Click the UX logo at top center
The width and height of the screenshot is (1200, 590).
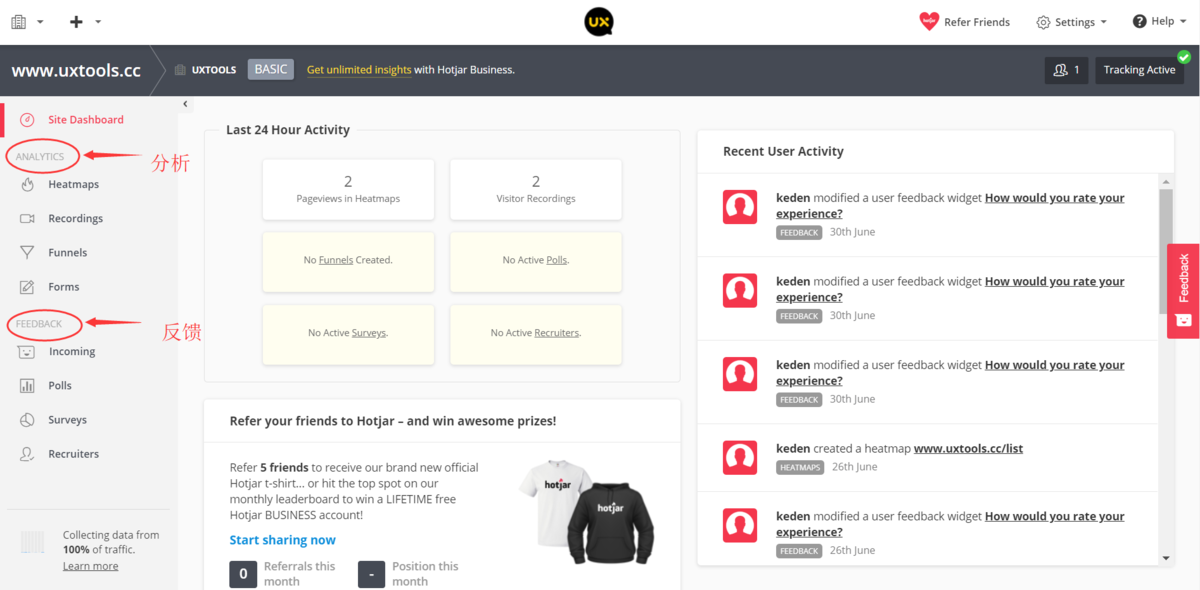point(599,21)
